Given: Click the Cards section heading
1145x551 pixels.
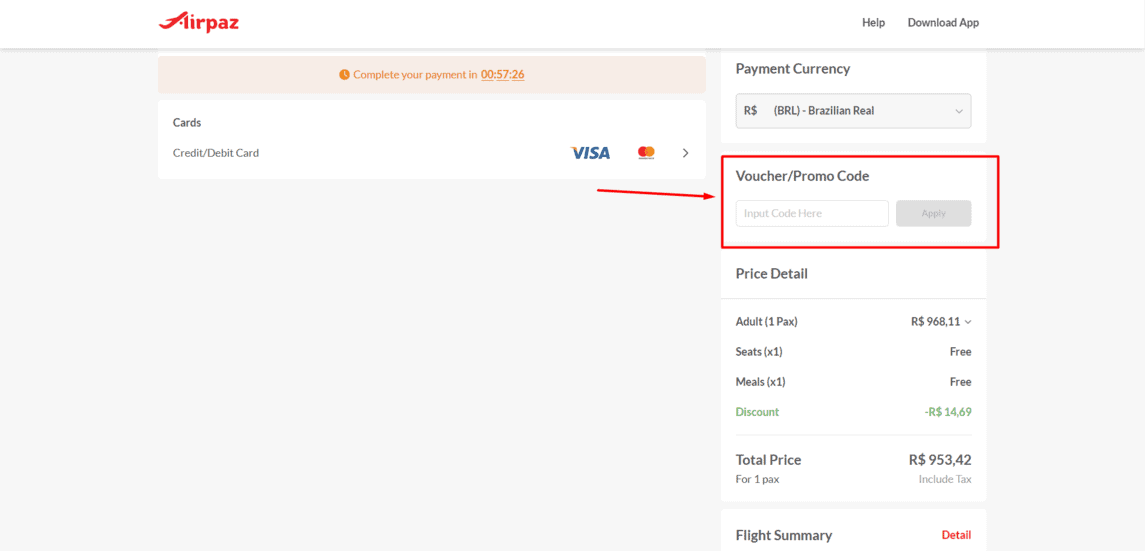Looking at the screenshot, I should [187, 123].
